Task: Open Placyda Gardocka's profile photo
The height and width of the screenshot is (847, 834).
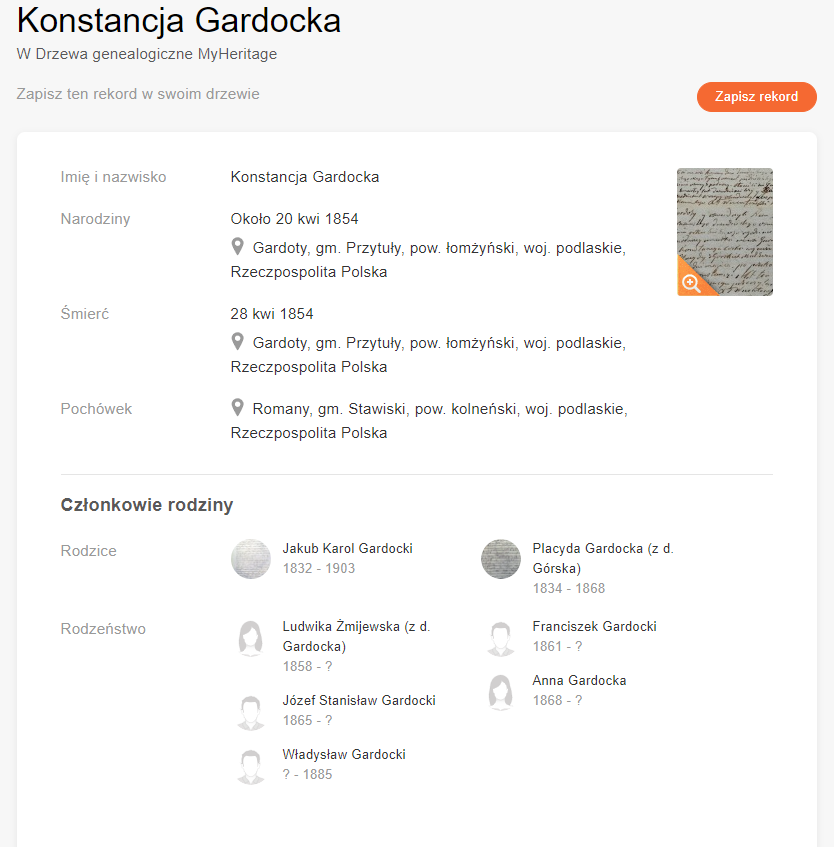Action: (x=501, y=559)
